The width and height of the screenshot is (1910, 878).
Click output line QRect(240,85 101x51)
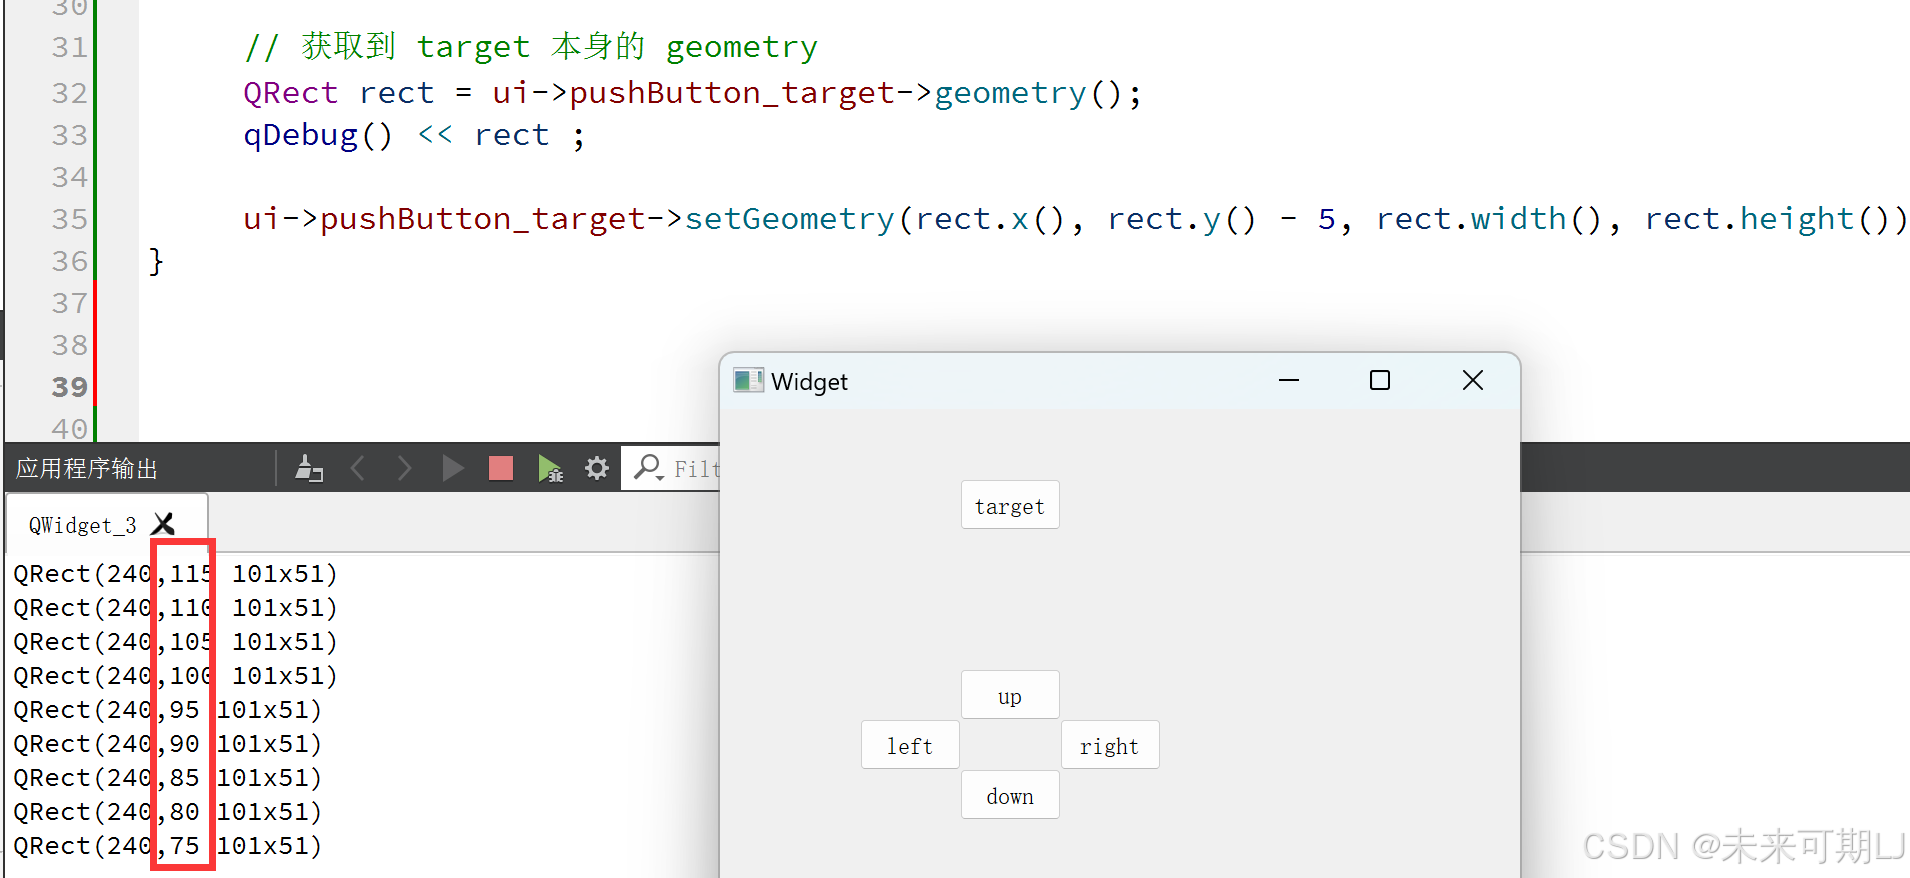pos(168,778)
